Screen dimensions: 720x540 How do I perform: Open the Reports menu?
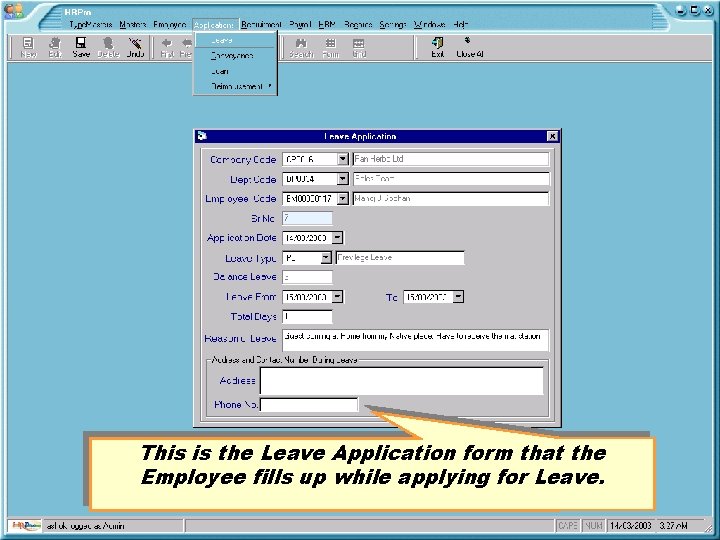tap(358, 25)
